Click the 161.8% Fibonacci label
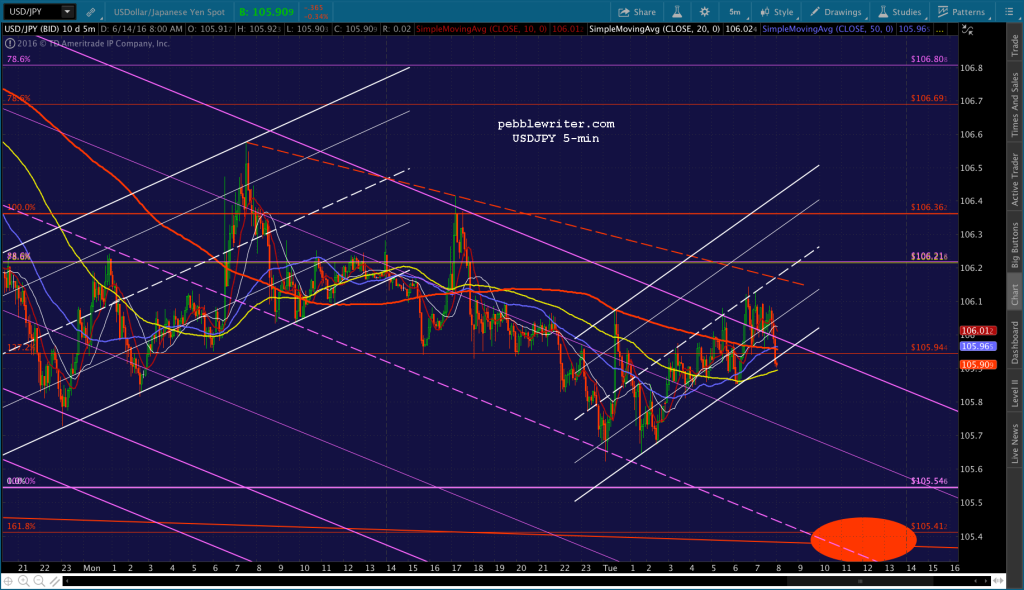Screen dimensions: 1024x590 point(21,526)
